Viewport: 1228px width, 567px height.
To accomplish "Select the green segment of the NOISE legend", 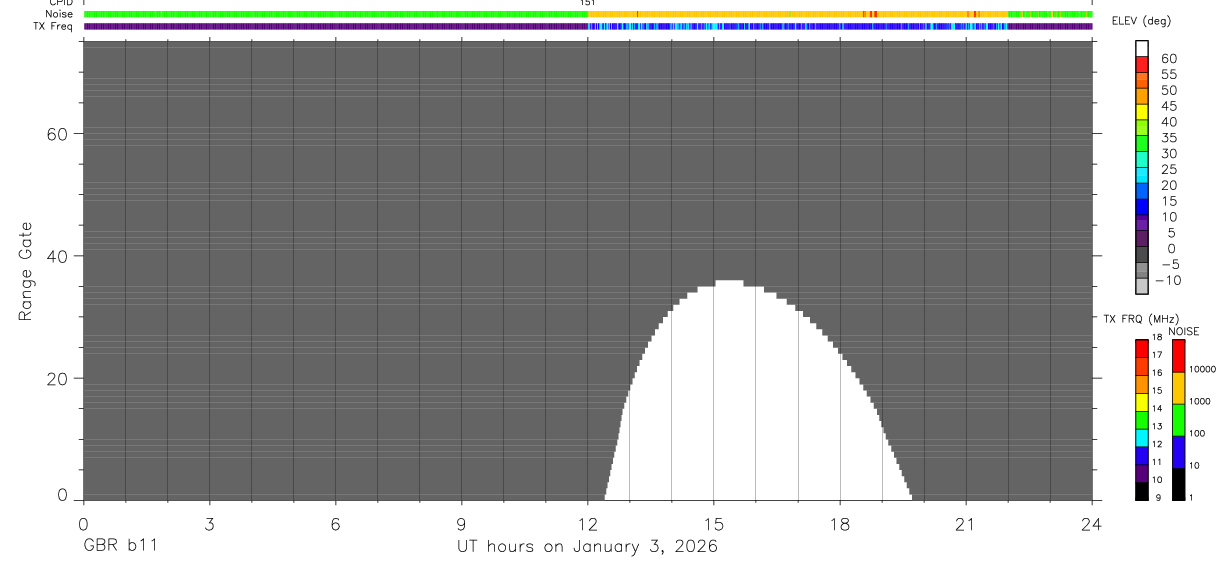I will tap(1178, 420).
